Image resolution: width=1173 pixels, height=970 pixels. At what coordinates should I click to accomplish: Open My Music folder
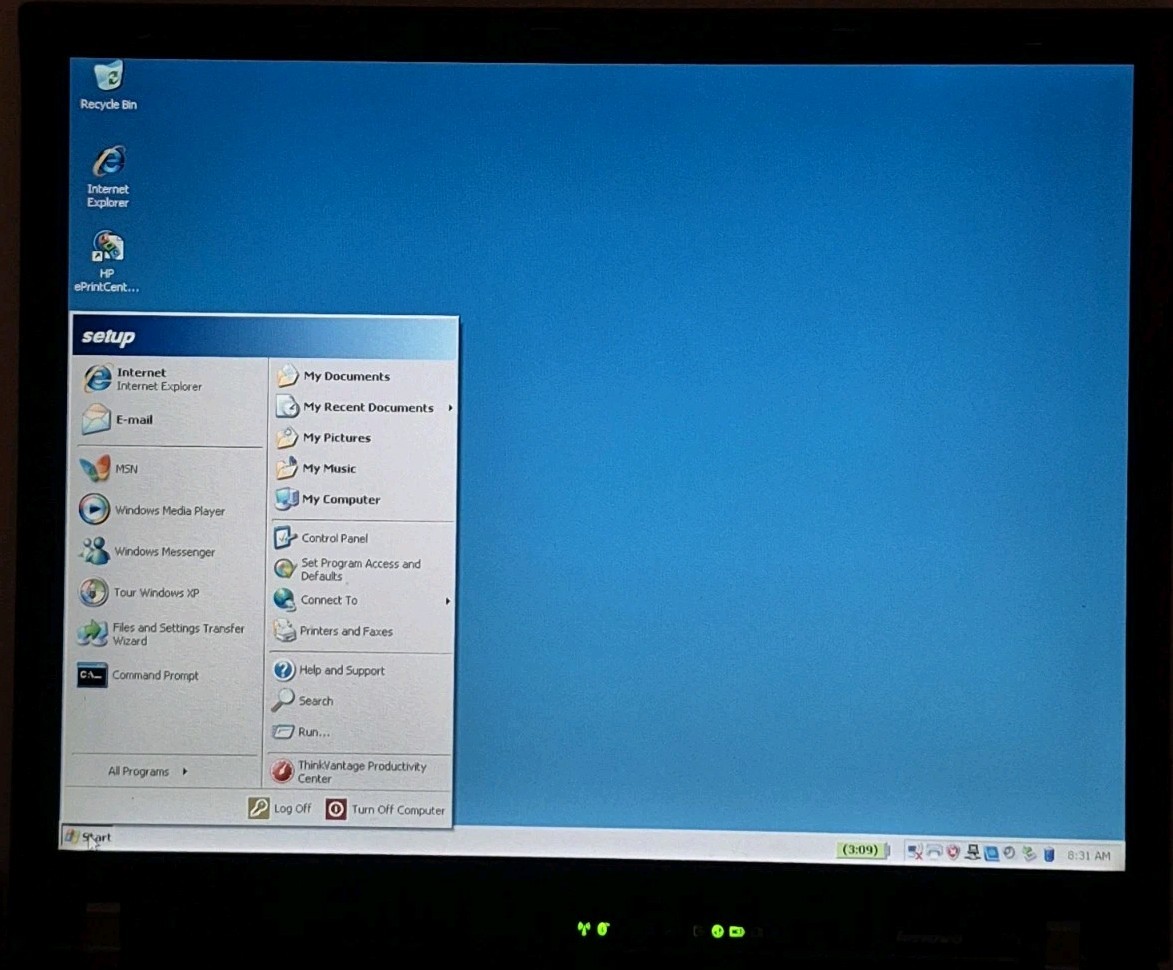[x=364, y=468]
